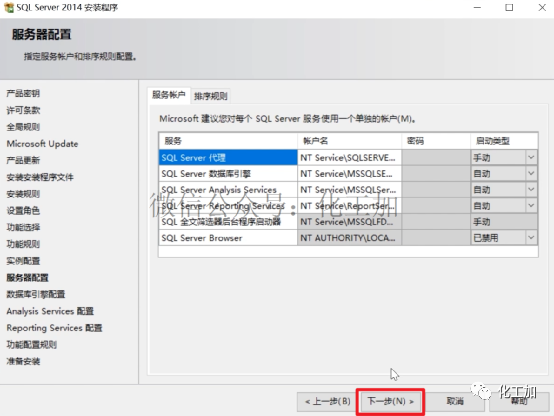Maximize the SQL Server 2014 setup window
This screenshot has width=554, height=416.
click(x=509, y=7)
